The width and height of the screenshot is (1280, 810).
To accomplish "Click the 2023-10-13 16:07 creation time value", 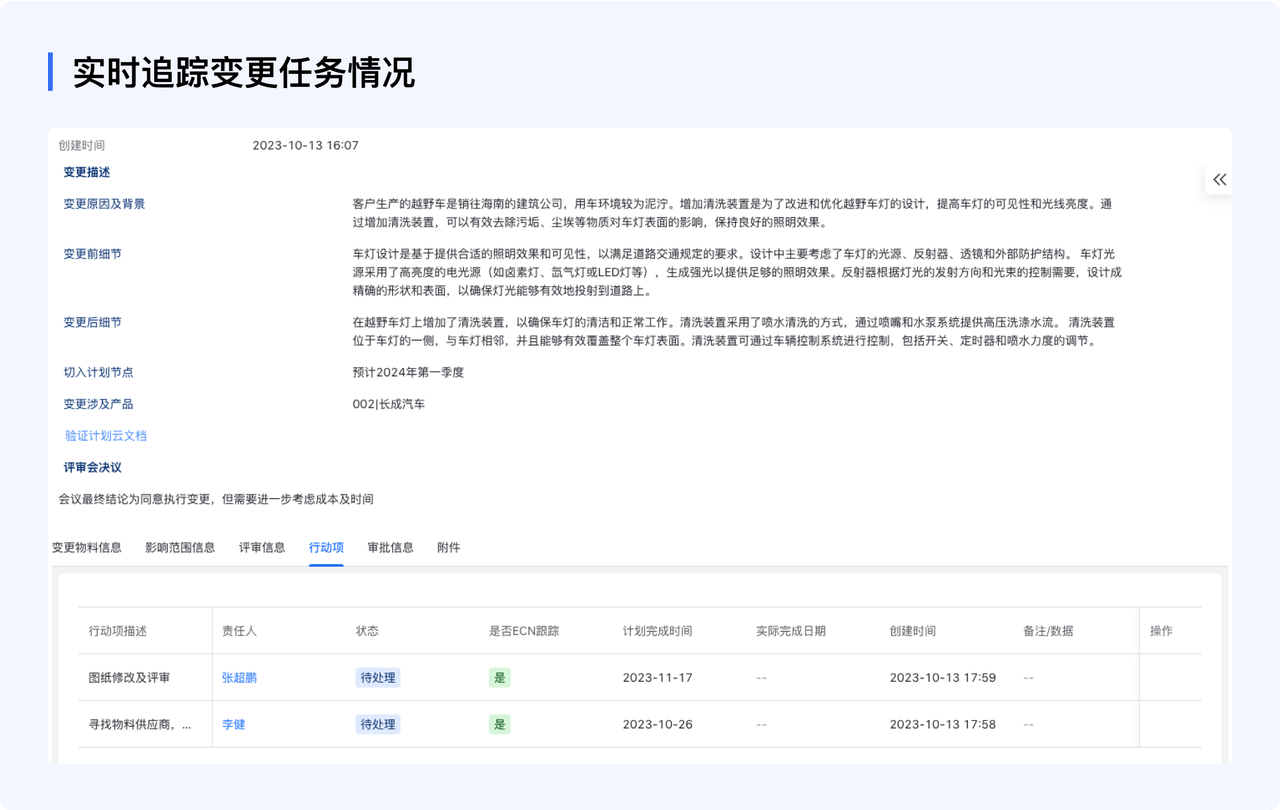I will tap(305, 146).
